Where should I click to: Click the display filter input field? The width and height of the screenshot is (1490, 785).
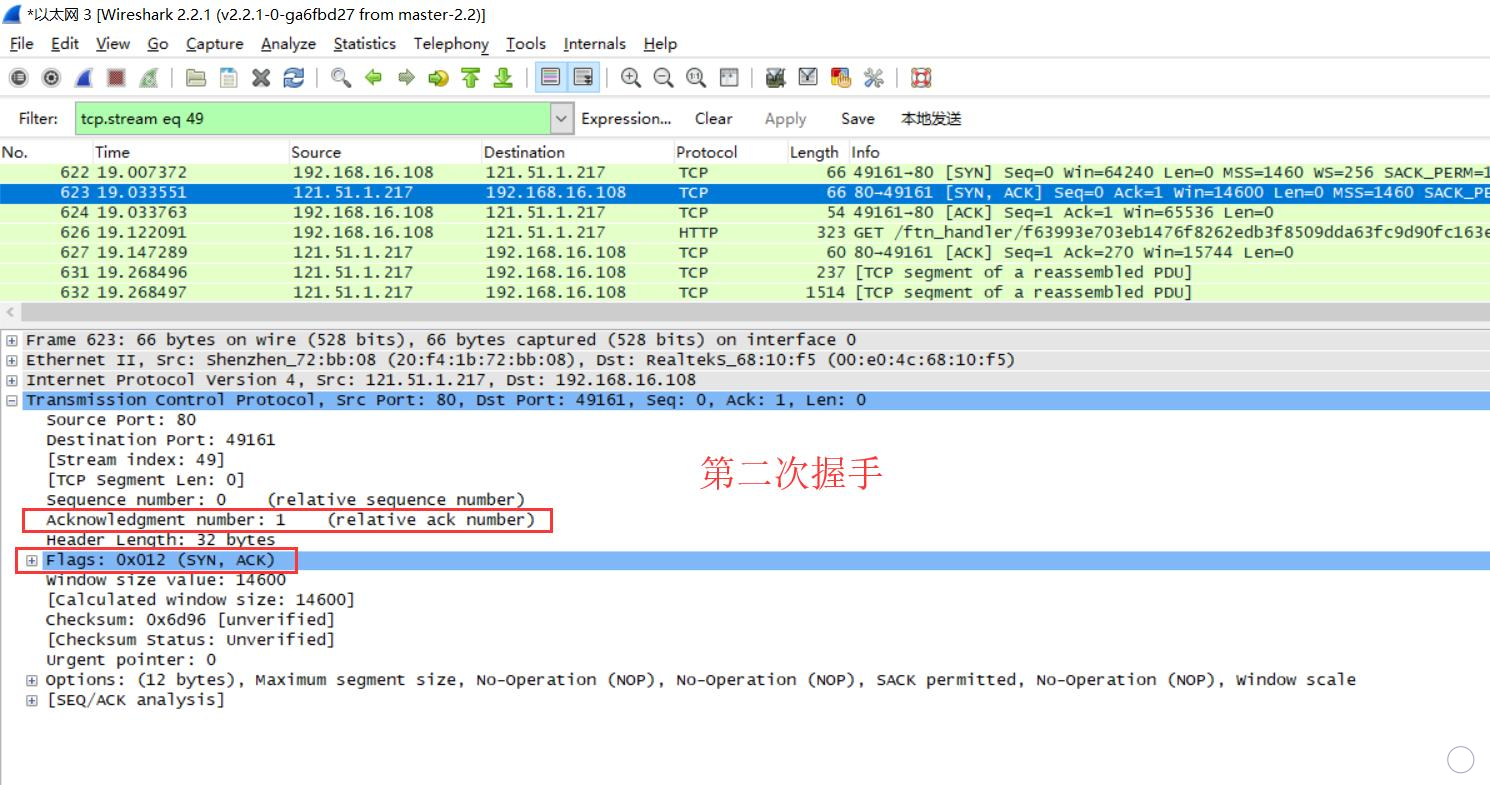tap(313, 118)
